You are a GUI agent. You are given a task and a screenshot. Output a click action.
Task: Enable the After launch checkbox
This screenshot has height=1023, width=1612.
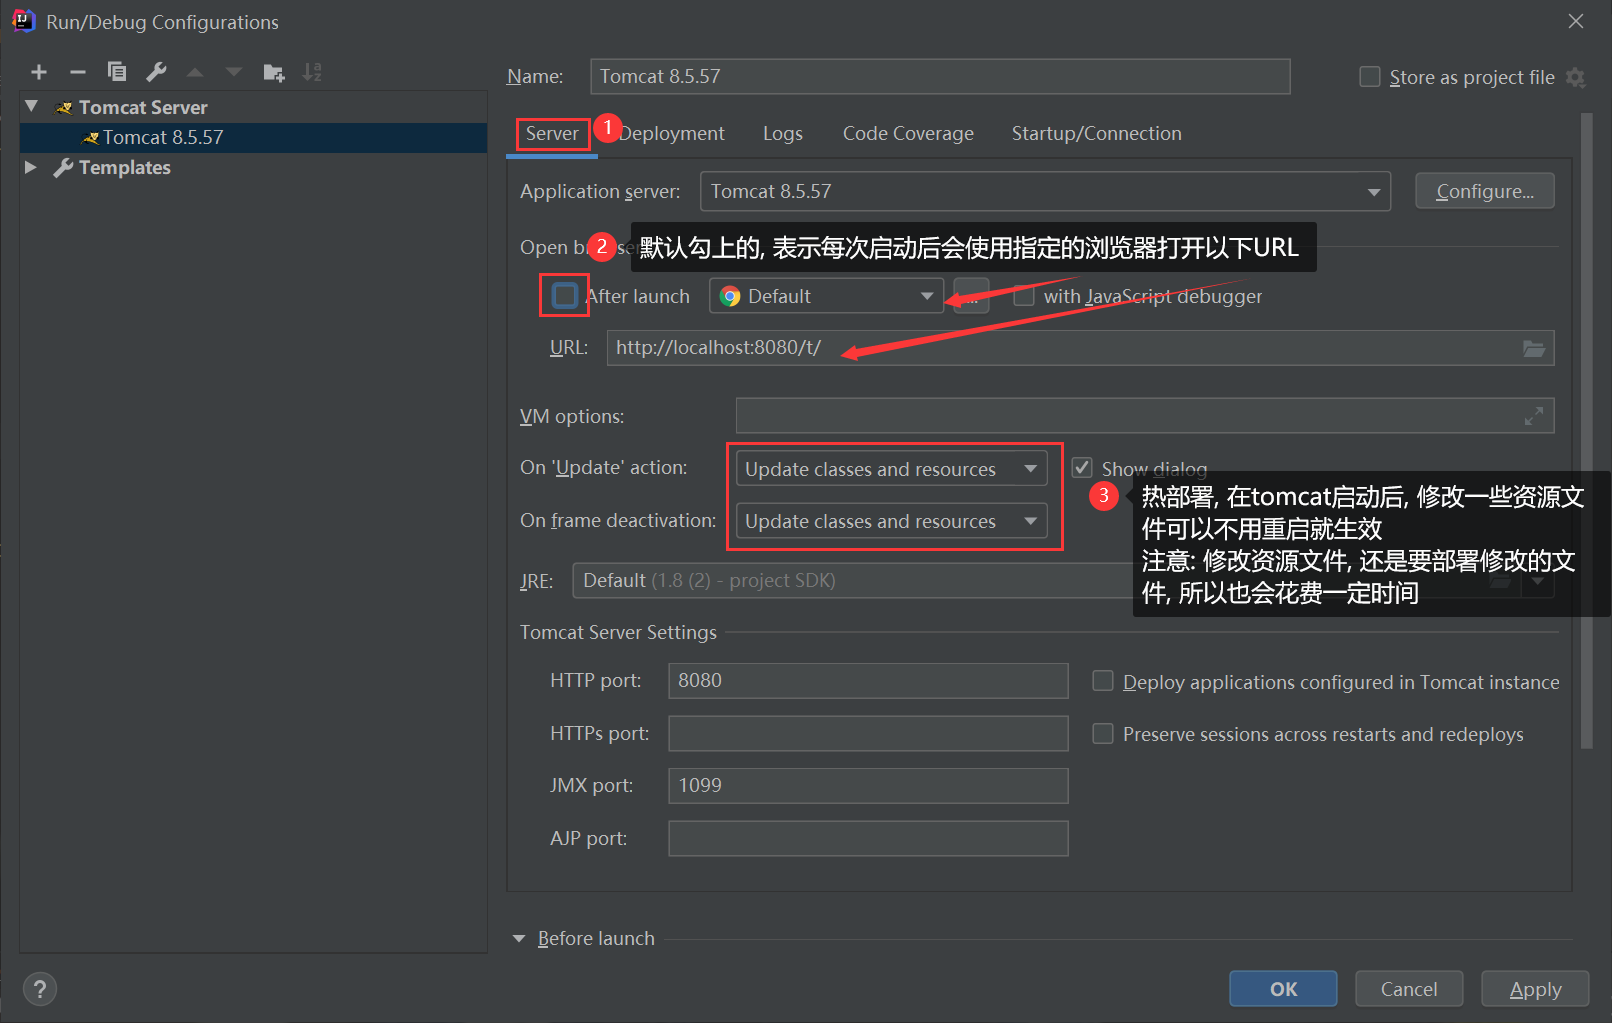[565, 296]
